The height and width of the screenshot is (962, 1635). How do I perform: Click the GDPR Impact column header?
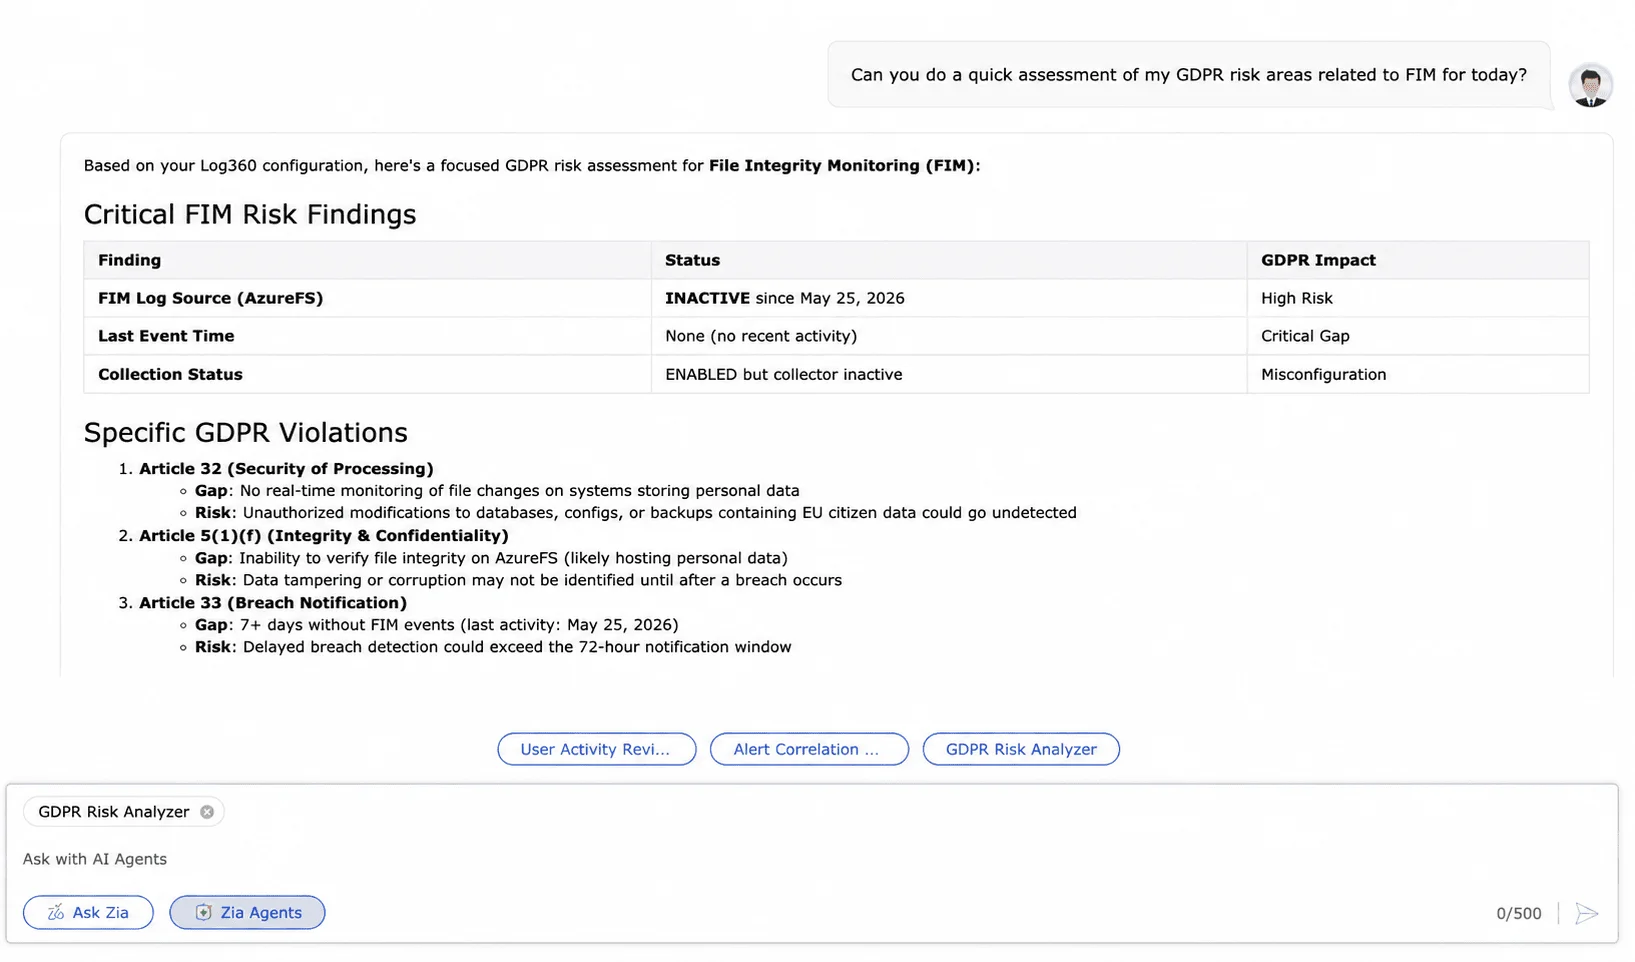tap(1418, 260)
